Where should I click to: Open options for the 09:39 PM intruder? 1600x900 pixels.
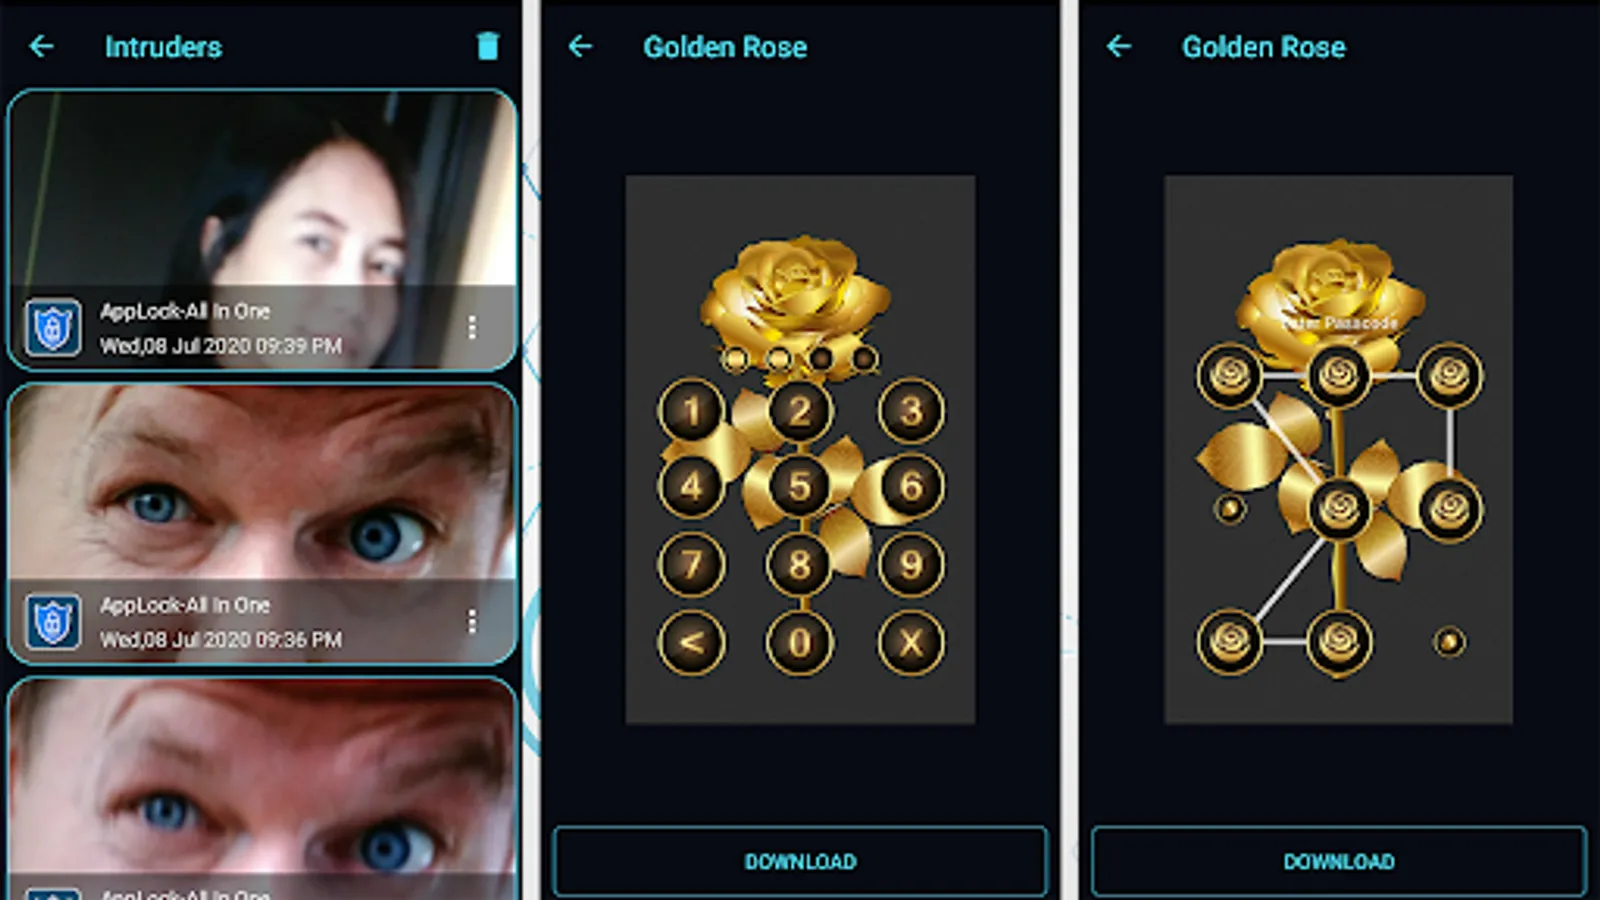tap(472, 327)
